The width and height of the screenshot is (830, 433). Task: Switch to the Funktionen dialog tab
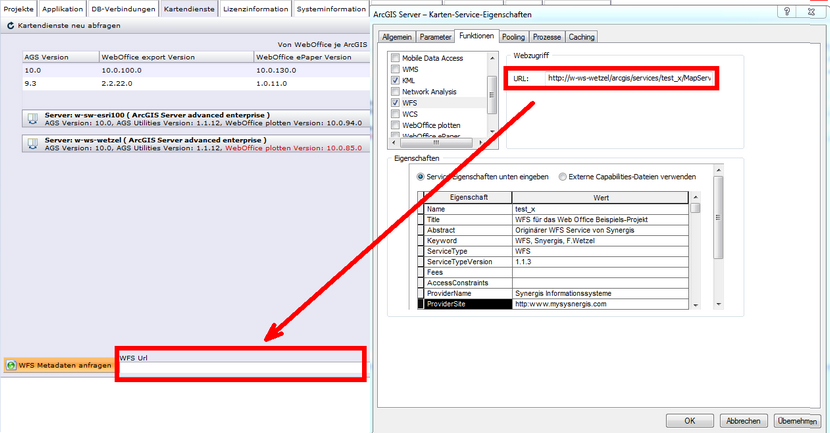point(476,36)
